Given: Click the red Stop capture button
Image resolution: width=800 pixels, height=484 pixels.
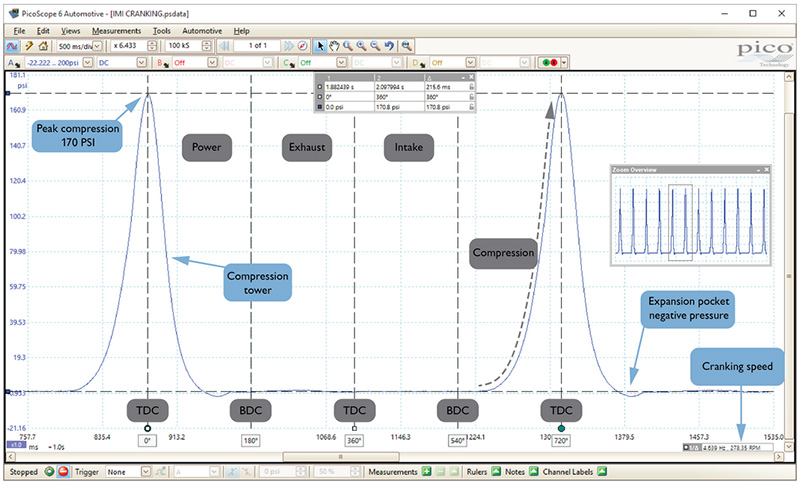Looking at the screenshot, I should (x=63, y=472).
